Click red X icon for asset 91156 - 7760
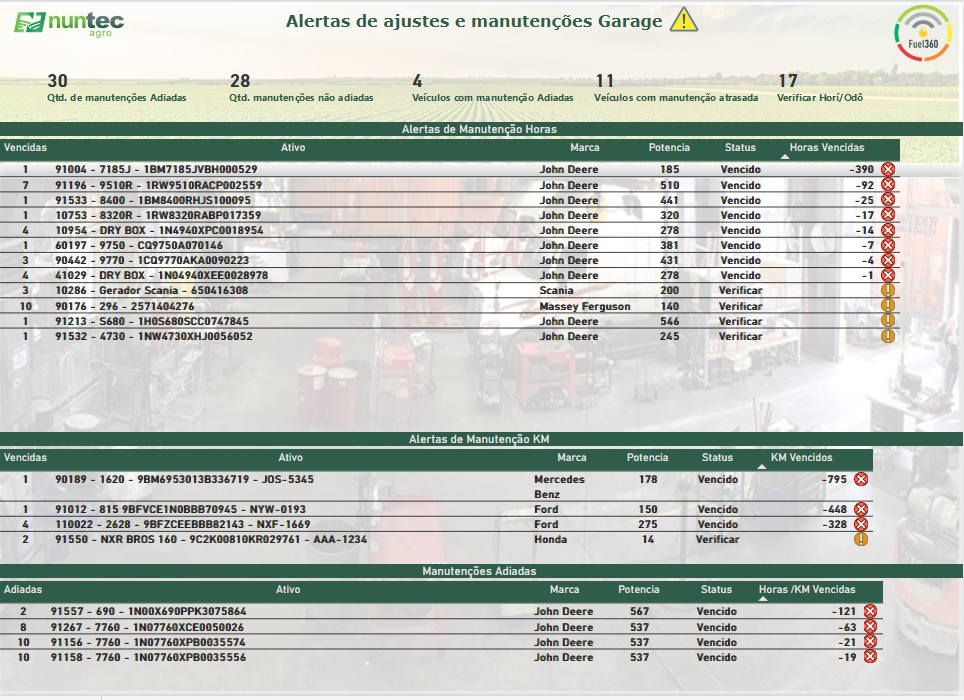 871,642
